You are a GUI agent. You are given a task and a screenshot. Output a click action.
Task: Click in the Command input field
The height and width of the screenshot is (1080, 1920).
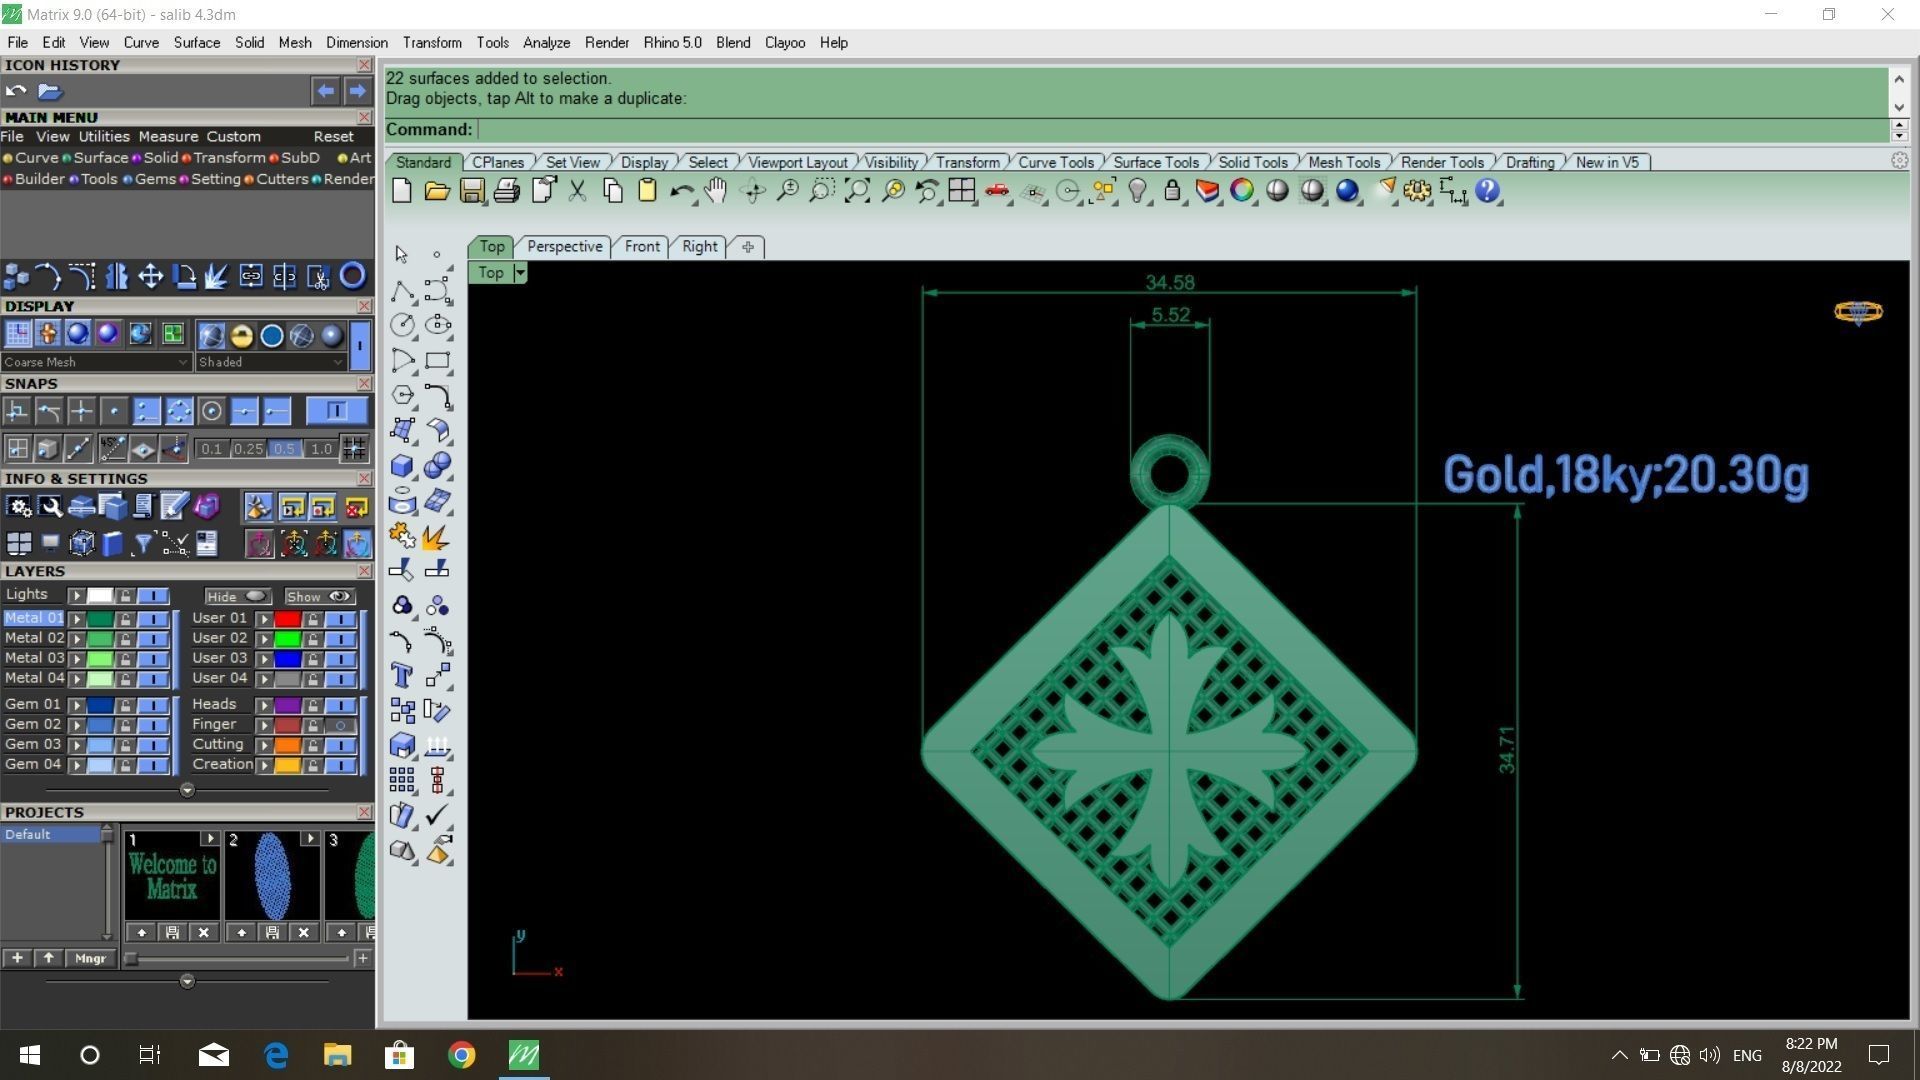point(1183,130)
